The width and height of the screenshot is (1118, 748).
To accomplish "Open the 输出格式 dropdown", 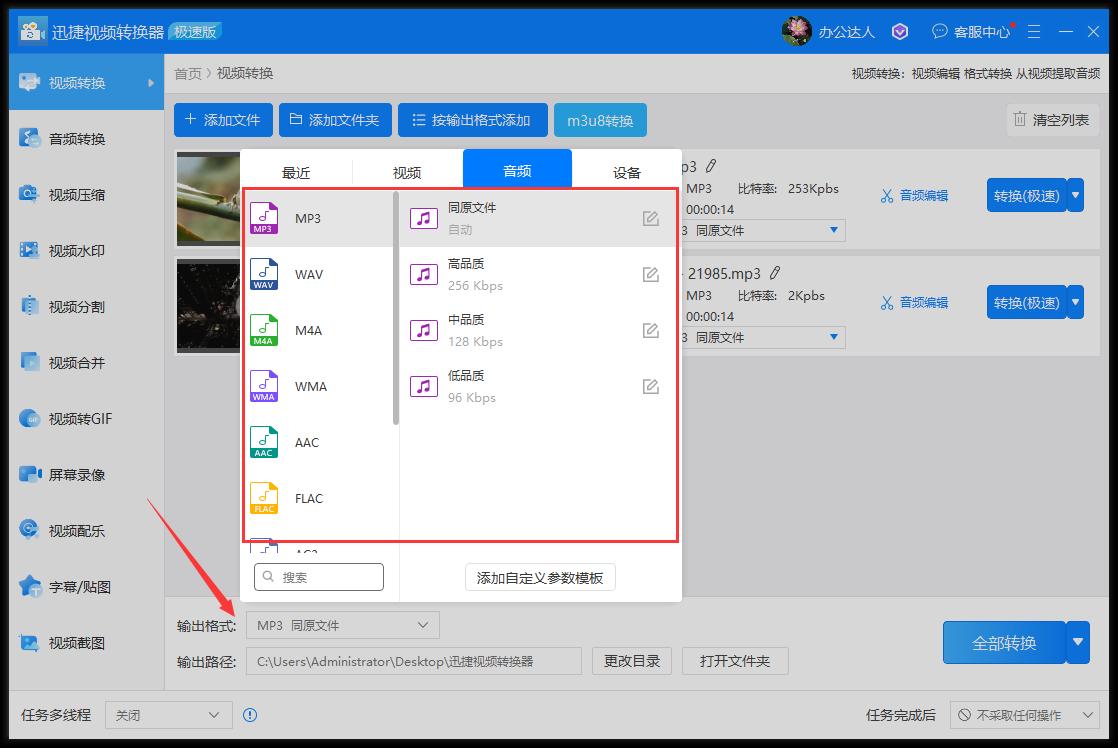I will (x=342, y=624).
